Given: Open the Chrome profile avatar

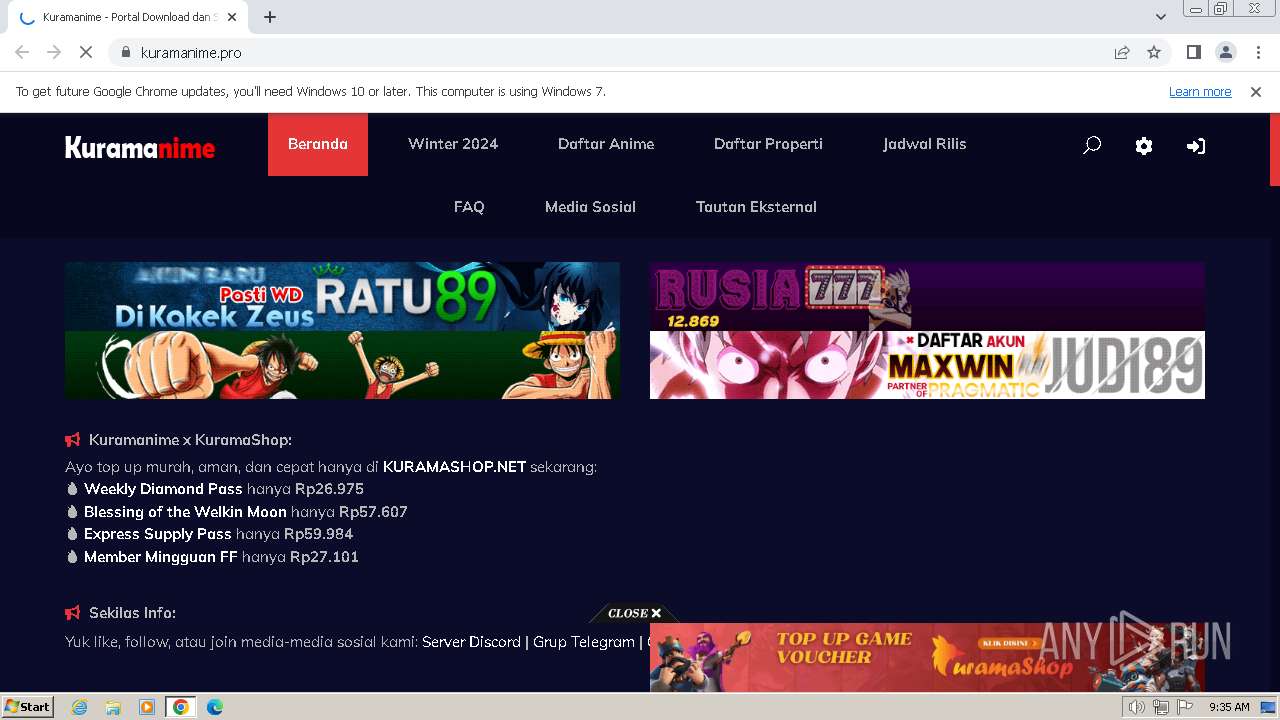Looking at the screenshot, I should tap(1226, 52).
